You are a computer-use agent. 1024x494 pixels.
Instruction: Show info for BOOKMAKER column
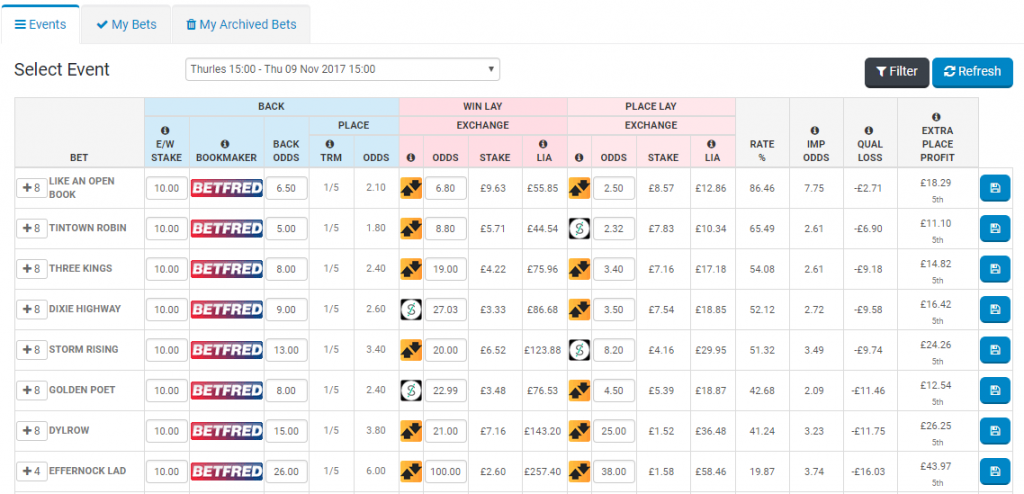tap(227, 144)
